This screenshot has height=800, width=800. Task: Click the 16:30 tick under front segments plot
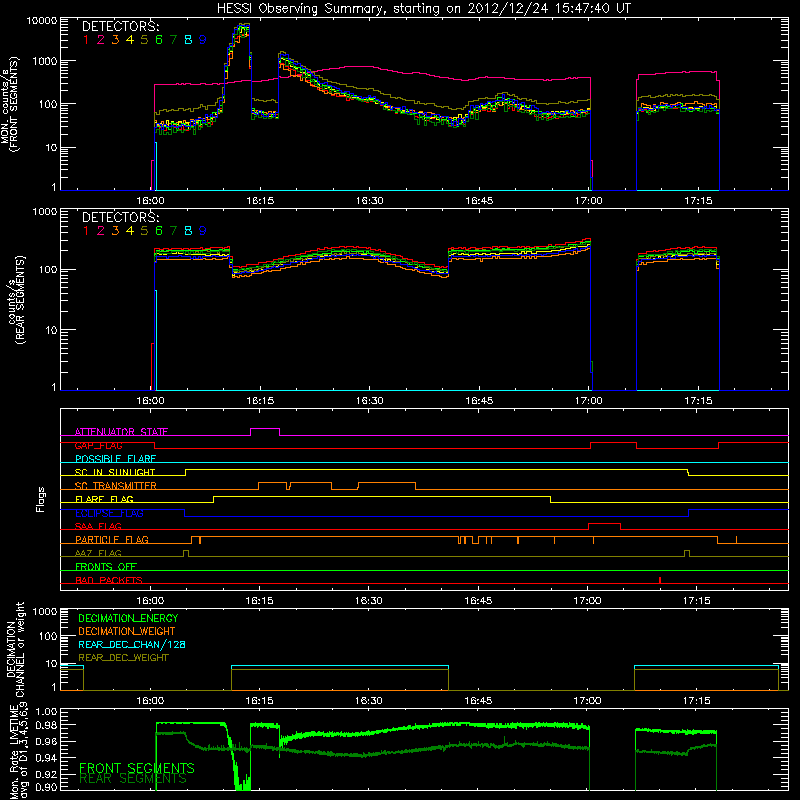point(369,201)
